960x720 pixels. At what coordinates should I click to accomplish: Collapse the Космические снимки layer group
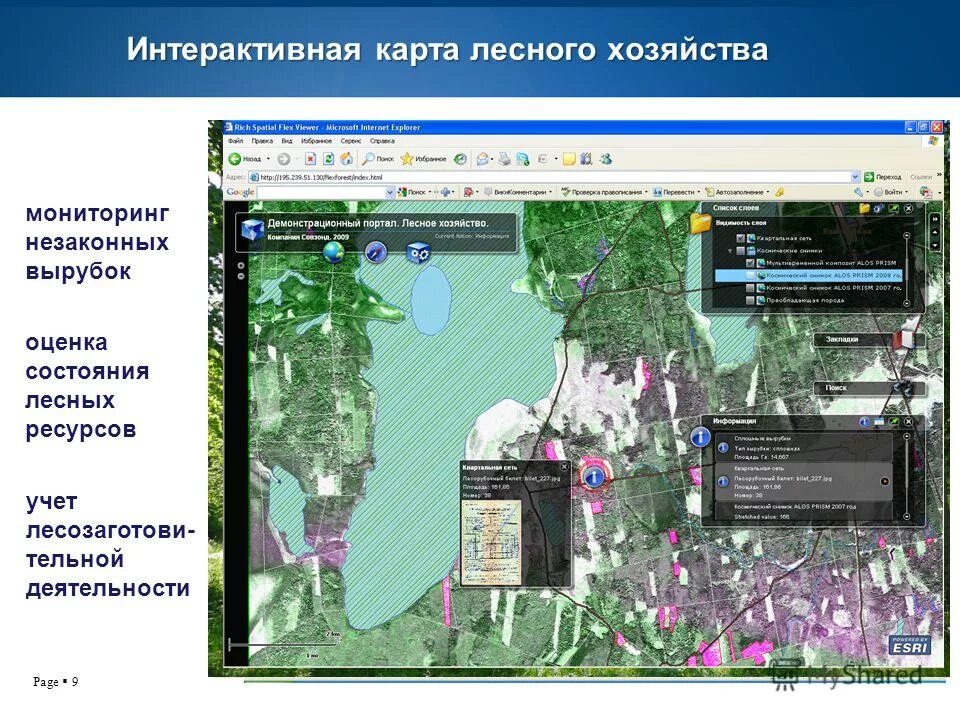tap(730, 251)
